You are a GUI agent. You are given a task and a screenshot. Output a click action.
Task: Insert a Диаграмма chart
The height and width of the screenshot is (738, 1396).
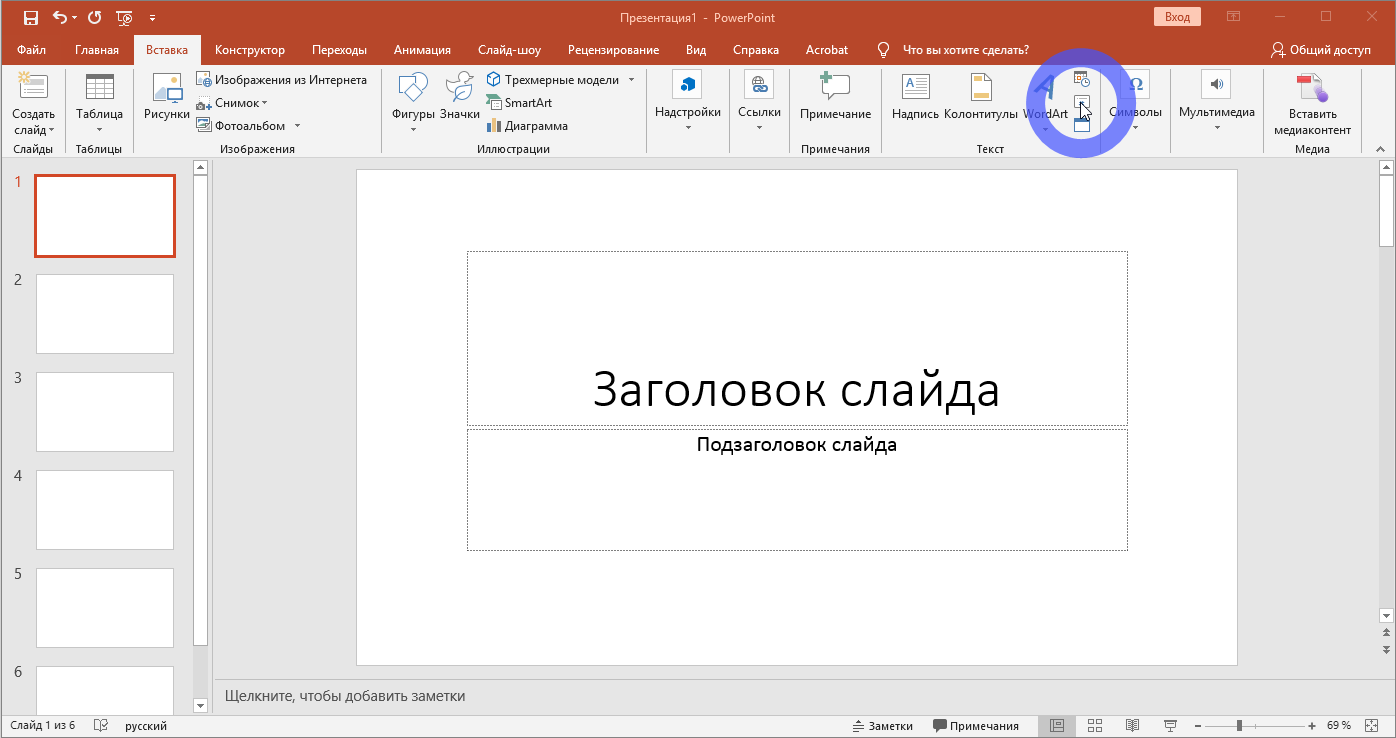(x=527, y=126)
